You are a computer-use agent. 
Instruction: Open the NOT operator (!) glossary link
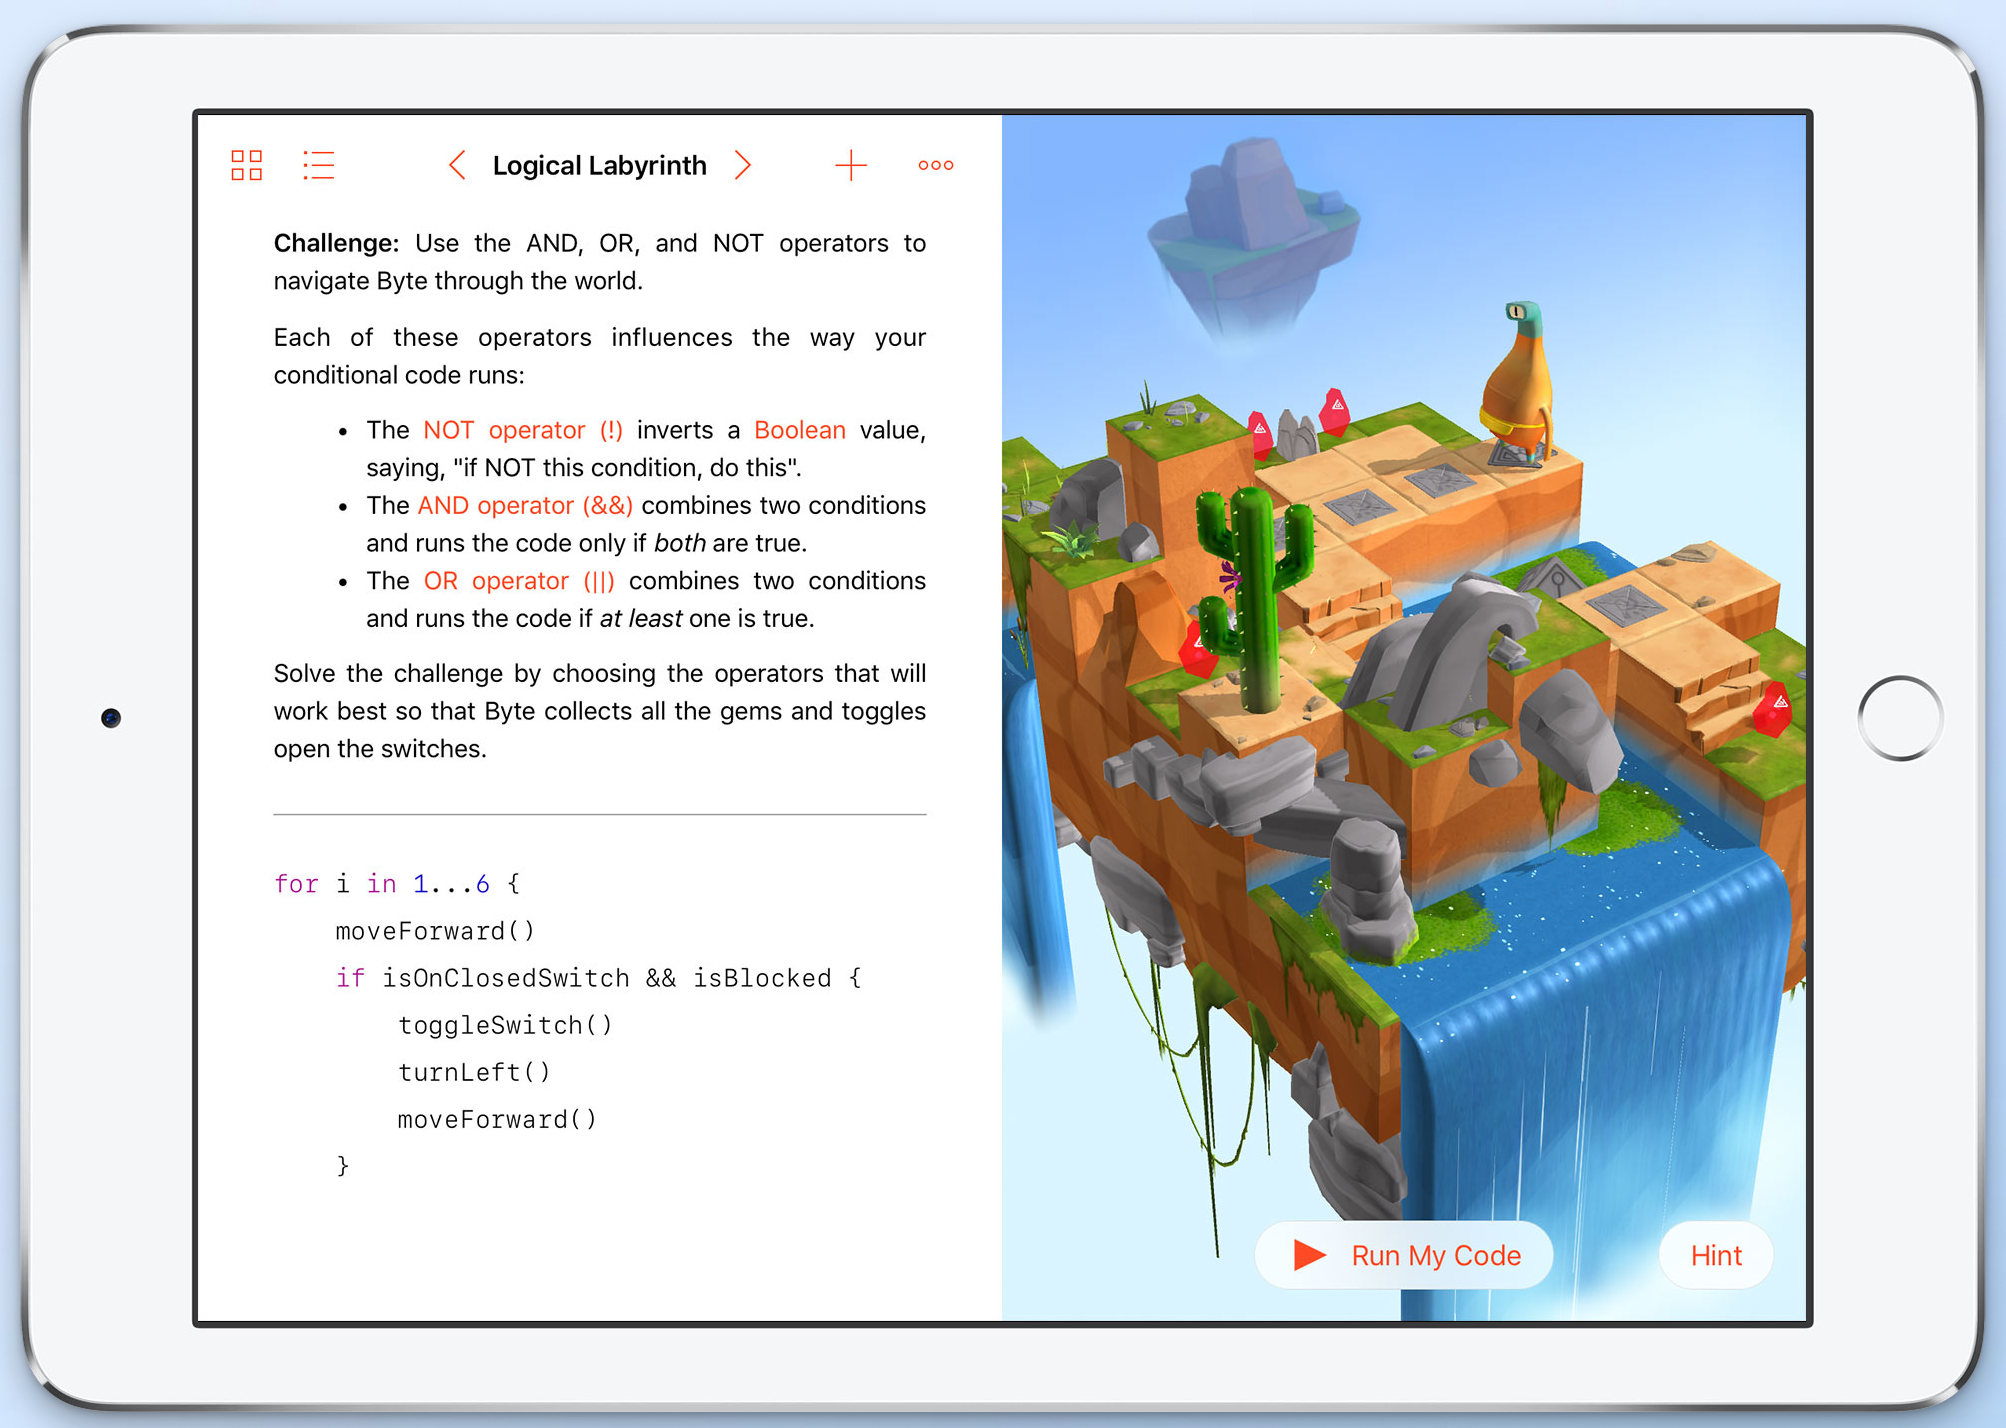(523, 430)
